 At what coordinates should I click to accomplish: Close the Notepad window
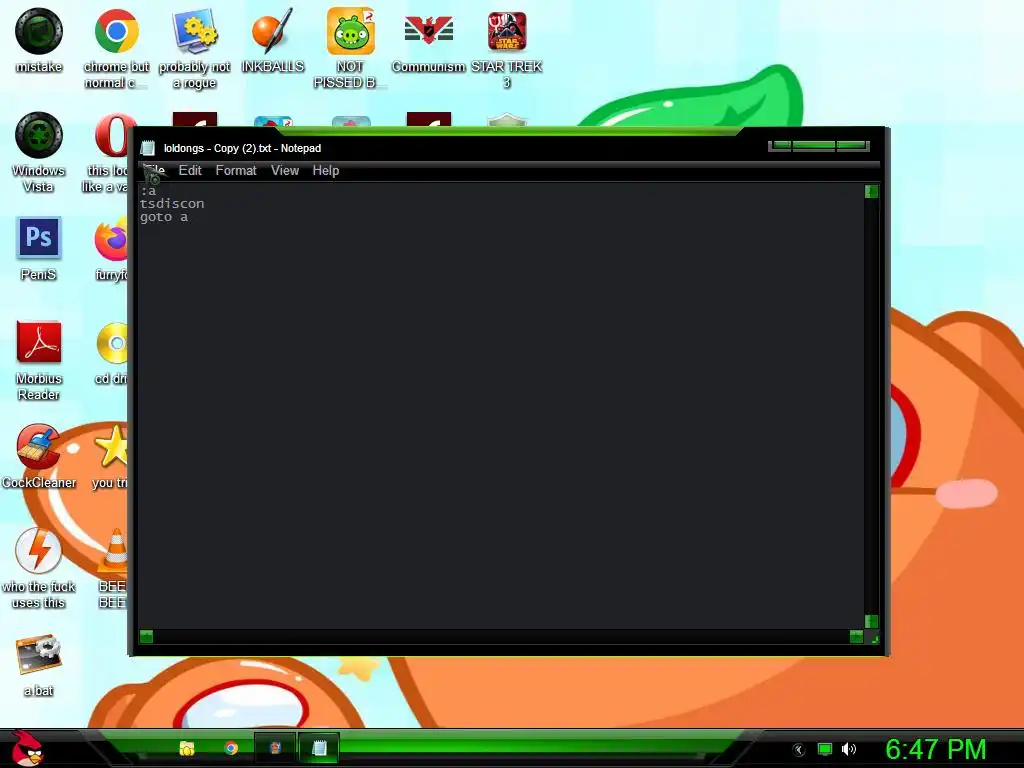[x=852, y=146]
